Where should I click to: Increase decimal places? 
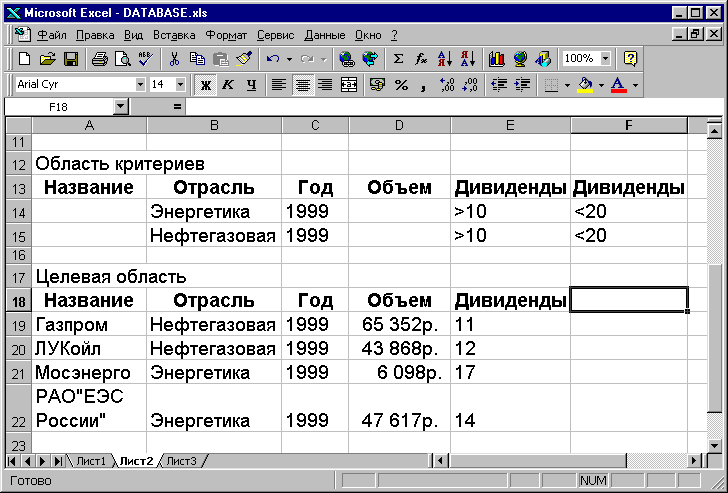447,84
